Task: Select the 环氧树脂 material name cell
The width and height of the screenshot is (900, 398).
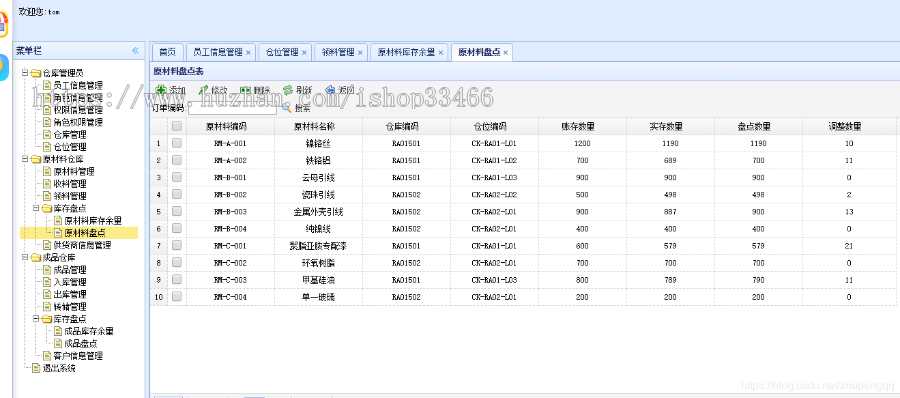Action: (x=319, y=263)
